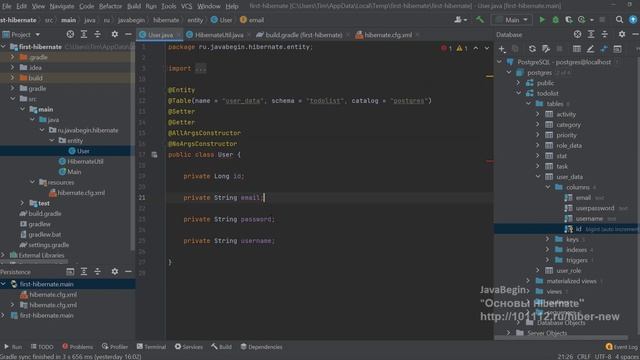
Task: Open the Services tool window
Action: click(189, 347)
